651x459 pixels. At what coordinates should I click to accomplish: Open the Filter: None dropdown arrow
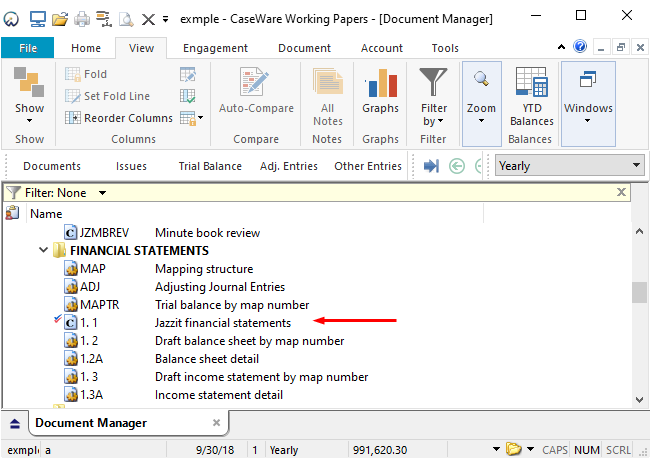[x=102, y=193]
